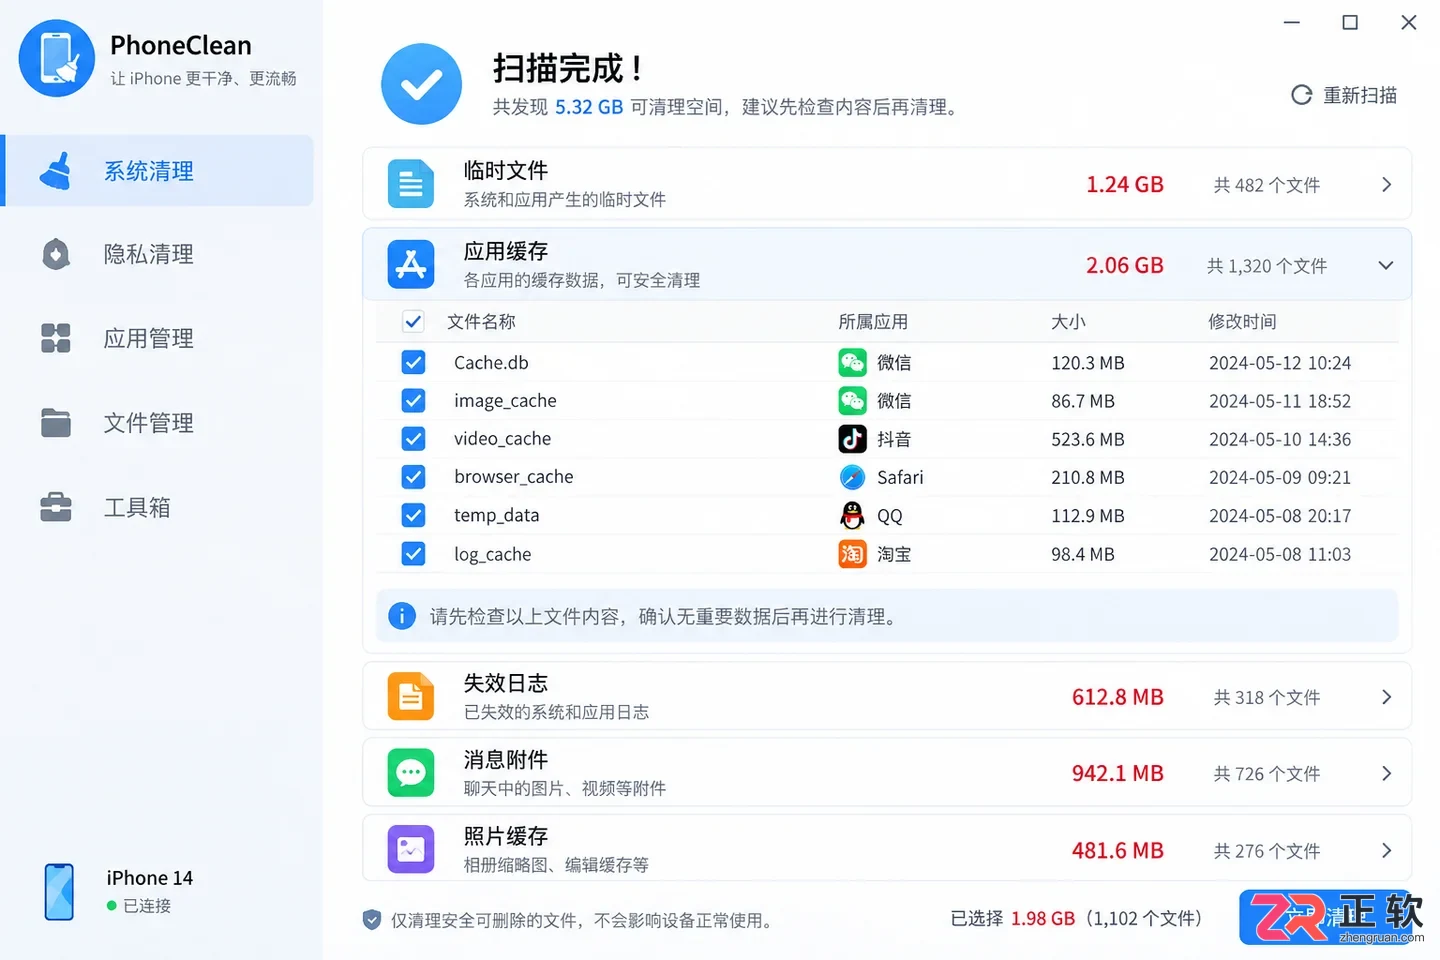Click the folder icon for 文件管理
Image resolution: width=1440 pixels, height=960 pixels.
[56, 423]
